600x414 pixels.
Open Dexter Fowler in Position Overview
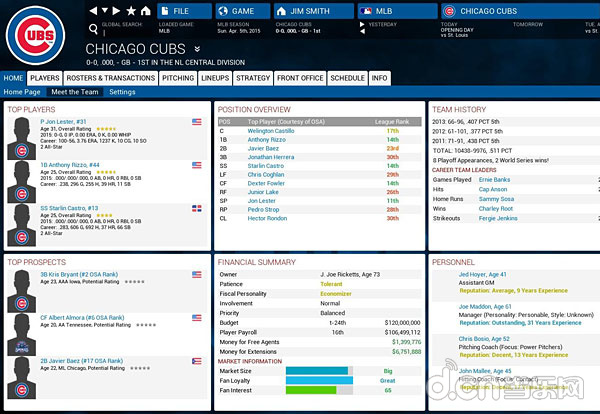266,183
